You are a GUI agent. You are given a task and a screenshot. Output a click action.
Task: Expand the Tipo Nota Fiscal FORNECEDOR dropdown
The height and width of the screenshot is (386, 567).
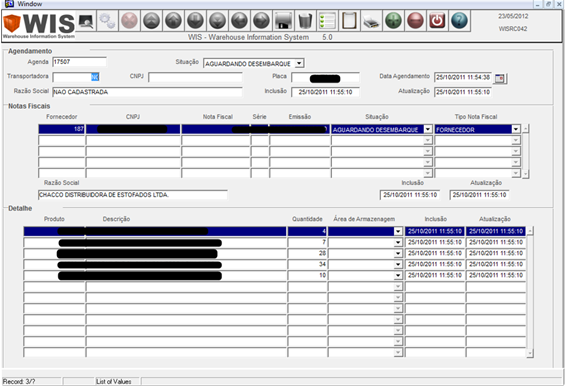(x=516, y=129)
